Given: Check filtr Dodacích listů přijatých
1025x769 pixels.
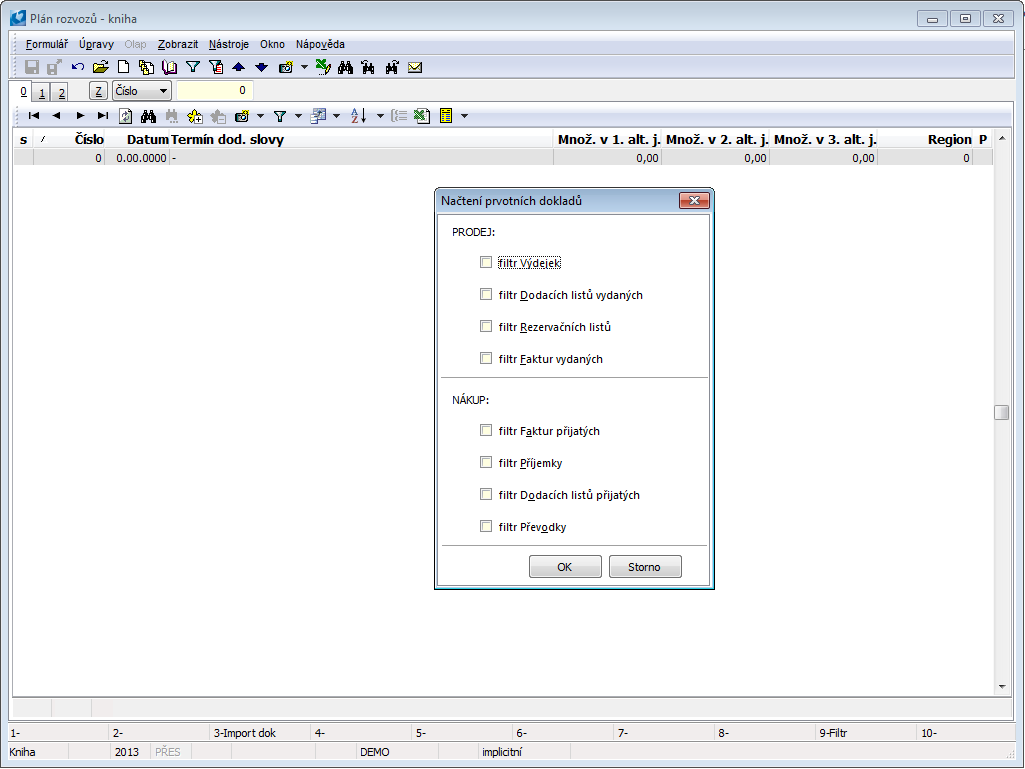Looking at the screenshot, I should tap(486, 494).
